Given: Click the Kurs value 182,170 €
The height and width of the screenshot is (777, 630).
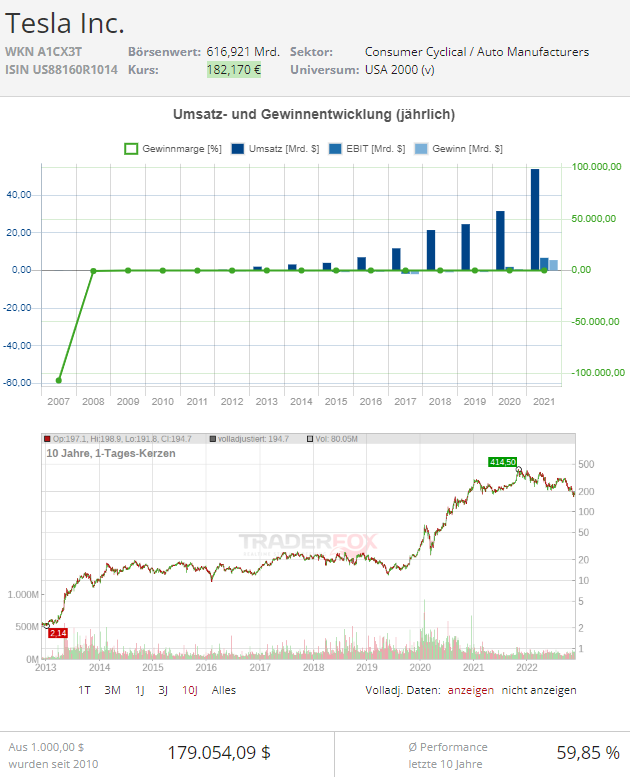Looking at the screenshot, I should pyautogui.click(x=233, y=69).
